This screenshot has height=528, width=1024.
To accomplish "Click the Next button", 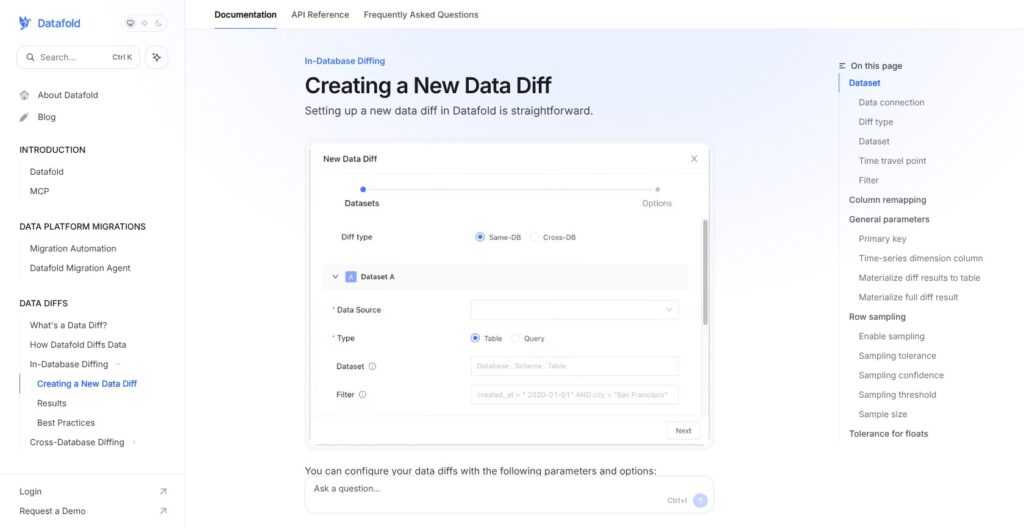I will (x=683, y=431).
